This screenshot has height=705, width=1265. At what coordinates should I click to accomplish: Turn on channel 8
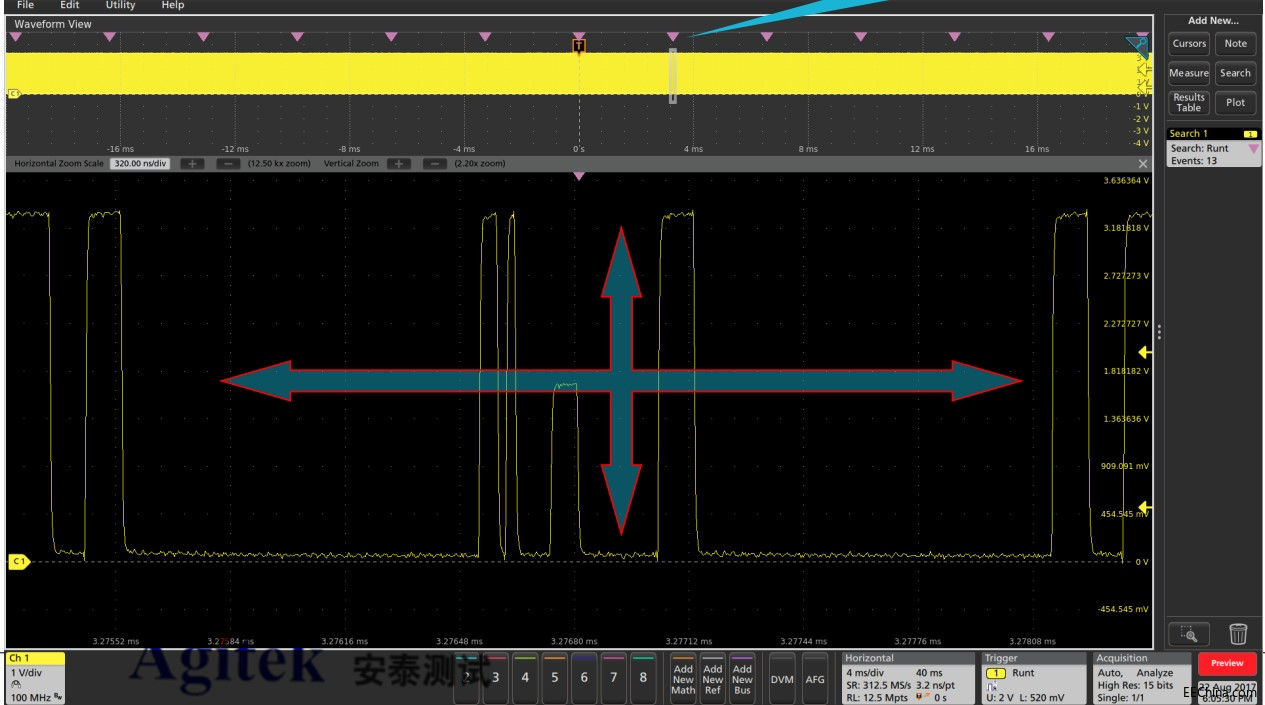pyautogui.click(x=643, y=677)
